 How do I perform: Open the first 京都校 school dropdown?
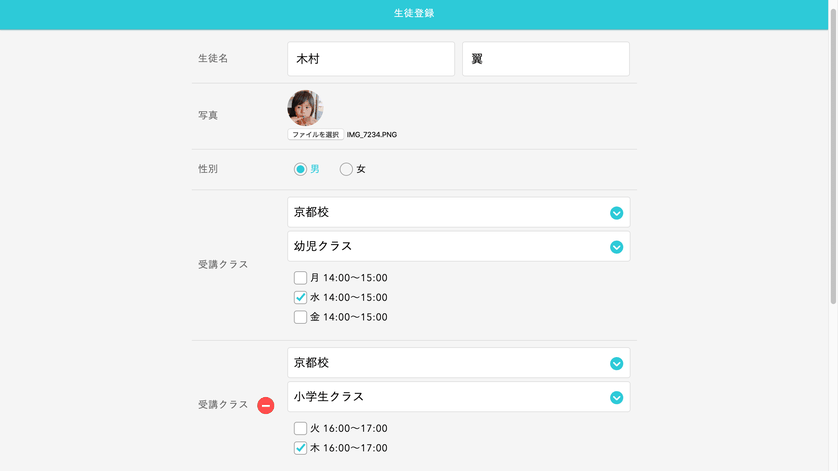click(x=459, y=212)
